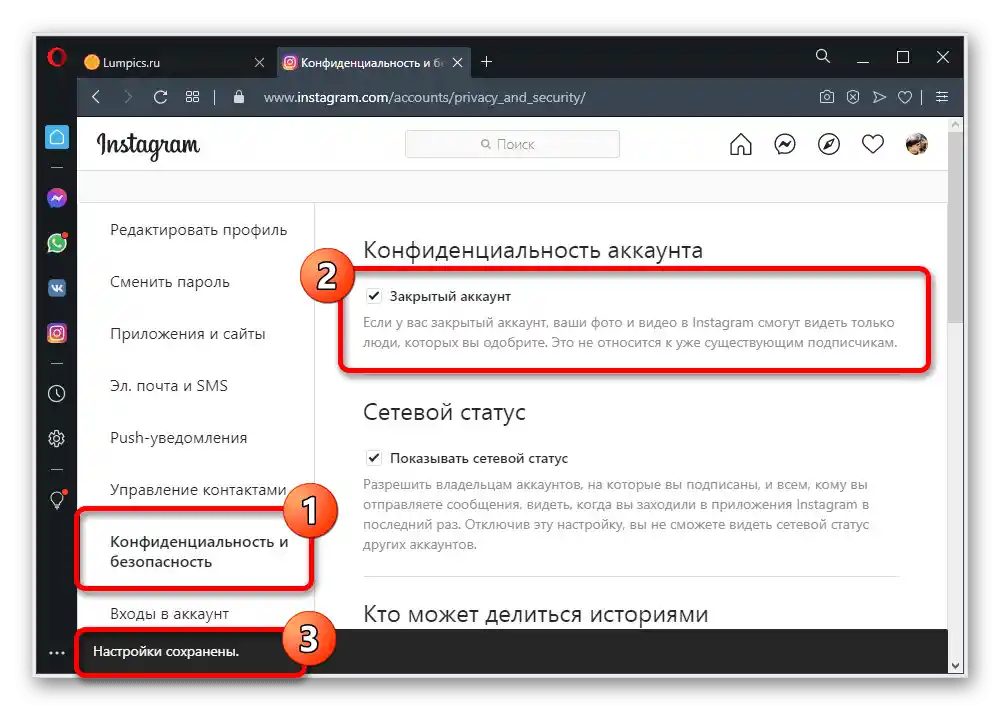
Task: Open Opera sidebar home icon
Action: [57, 137]
